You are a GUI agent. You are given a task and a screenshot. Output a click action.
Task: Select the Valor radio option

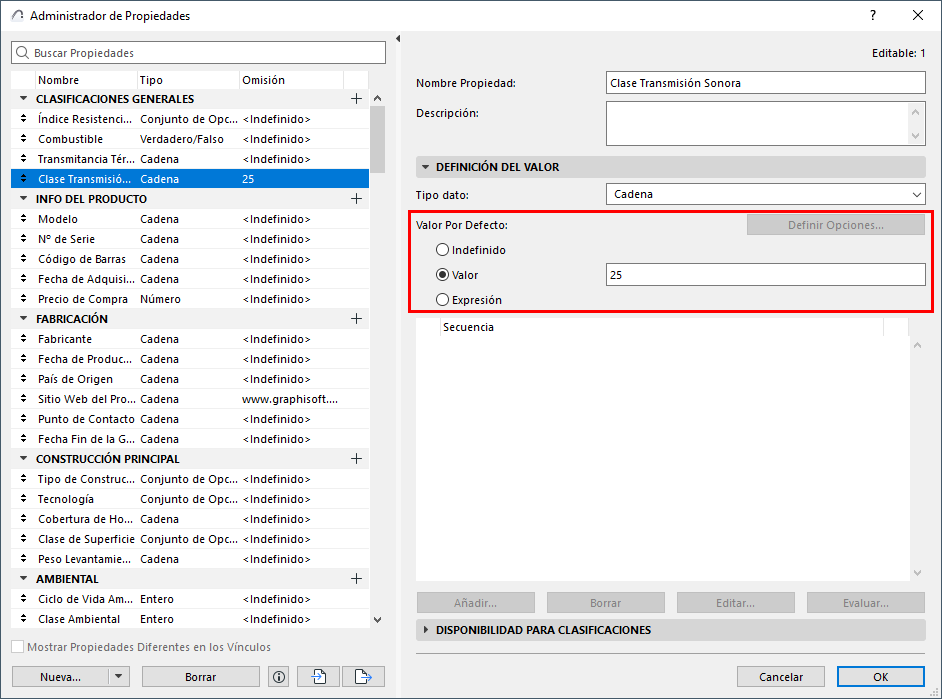tap(443, 275)
